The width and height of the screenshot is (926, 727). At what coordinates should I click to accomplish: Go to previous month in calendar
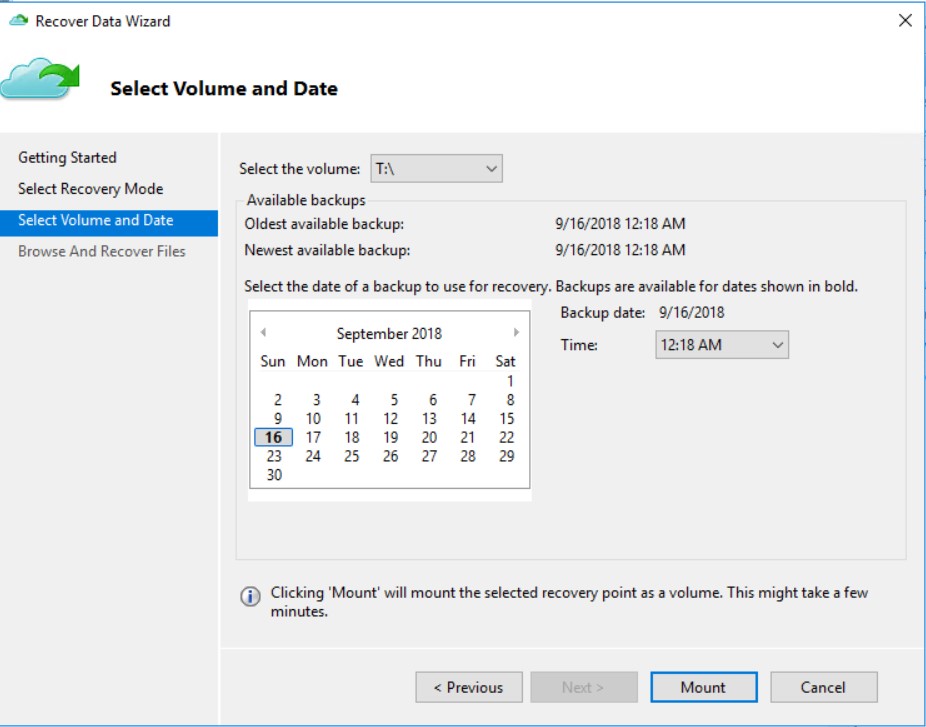point(263,332)
